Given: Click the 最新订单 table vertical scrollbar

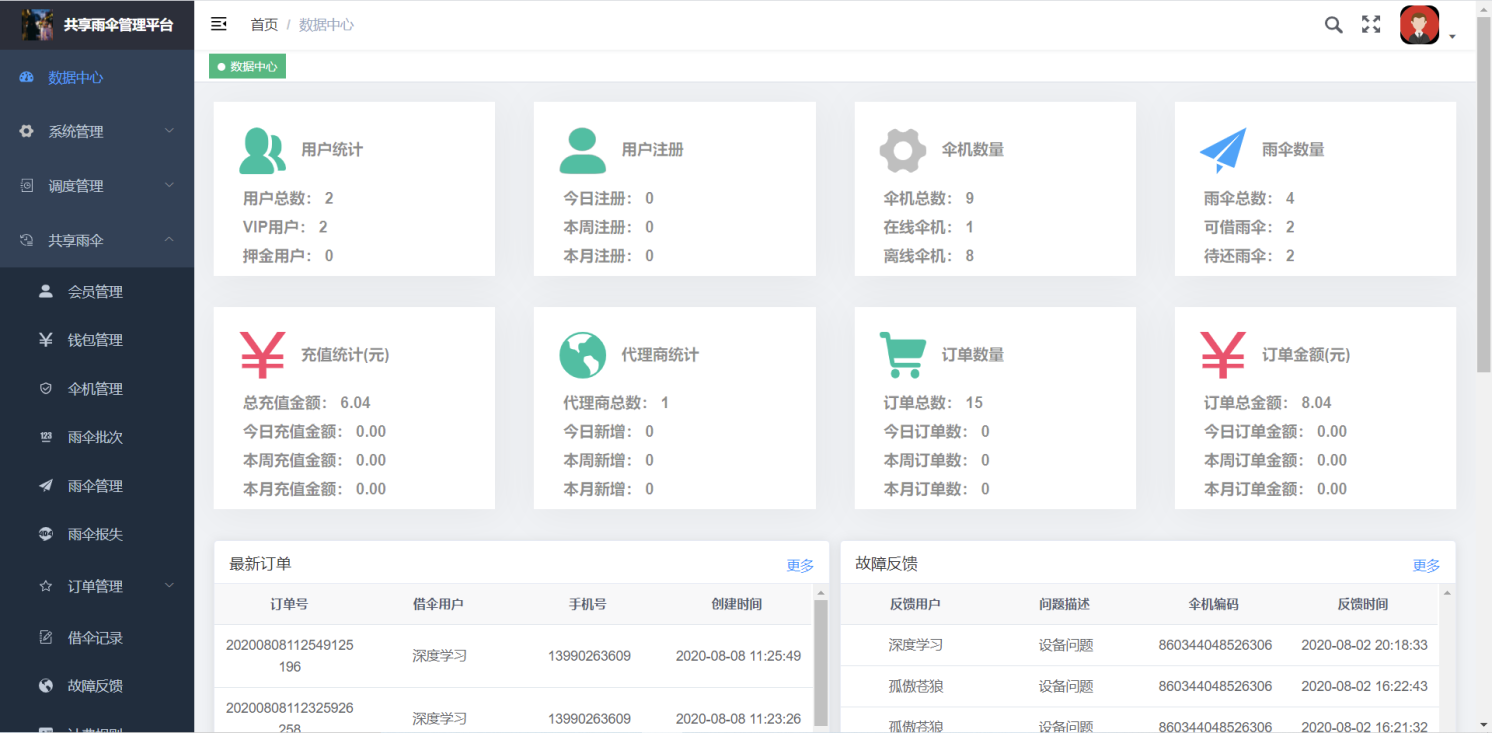Looking at the screenshot, I should 821,660.
